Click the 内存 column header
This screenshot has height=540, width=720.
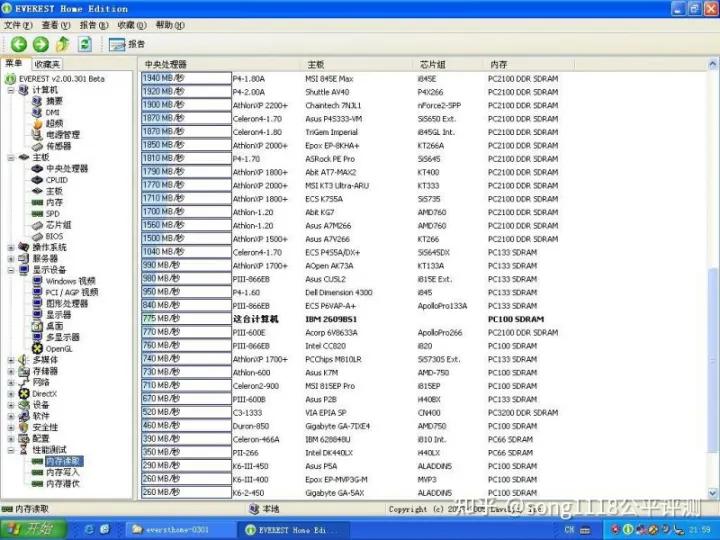coord(500,64)
